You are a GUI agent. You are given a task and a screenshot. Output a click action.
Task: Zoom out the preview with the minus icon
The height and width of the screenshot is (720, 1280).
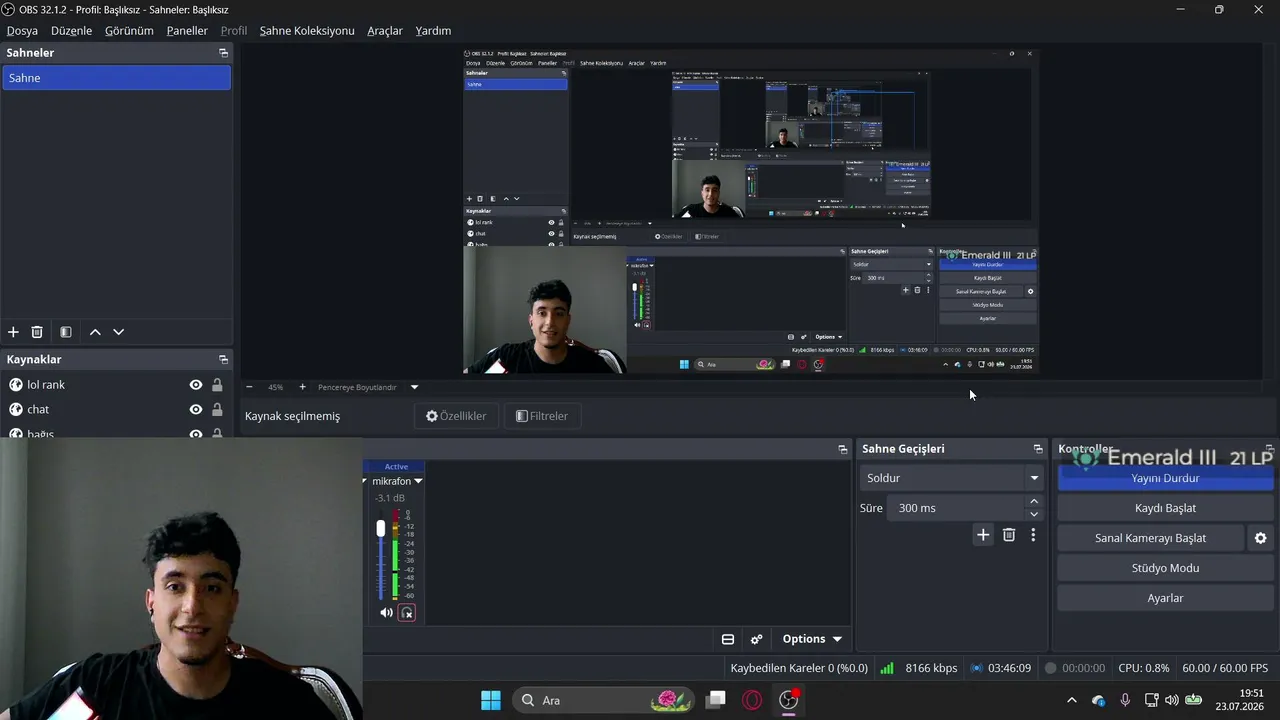pyautogui.click(x=250, y=387)
